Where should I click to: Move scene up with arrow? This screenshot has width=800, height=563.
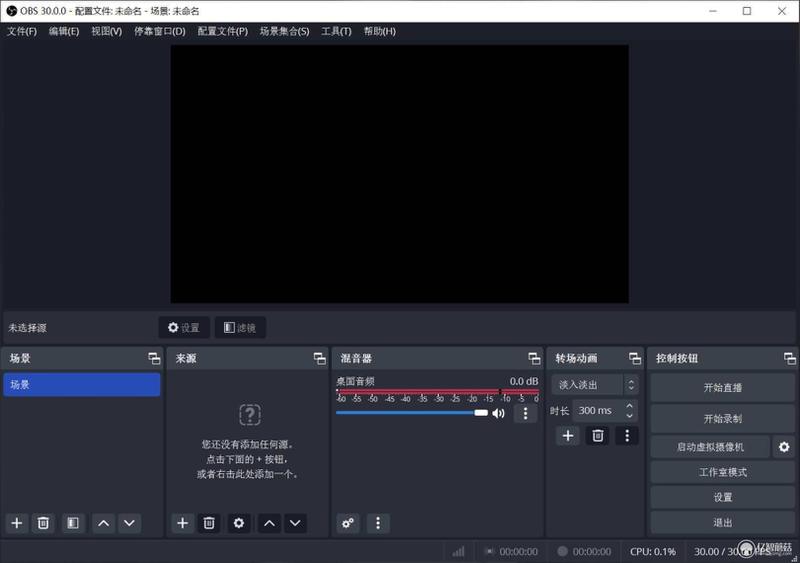(x=103, y=523)
